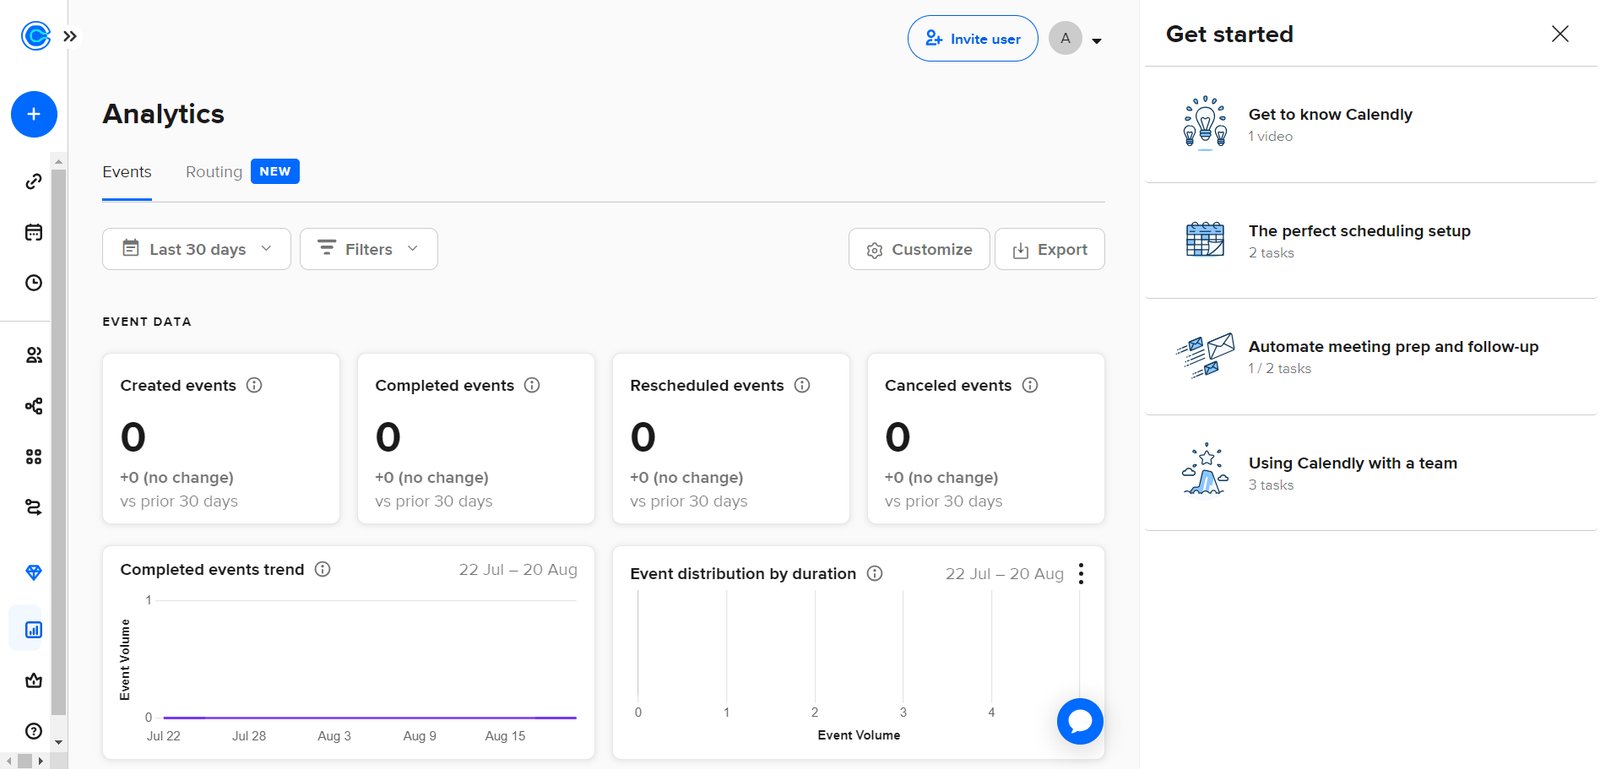Click info icon for Completed events trend
Image resolution: width=1600 pixels, height=769 pixels.
click(323, 569)
